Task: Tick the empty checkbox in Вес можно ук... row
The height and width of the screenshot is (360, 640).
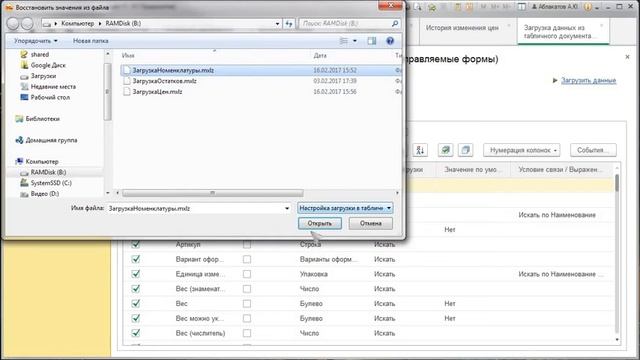Action: pyautogui.click(x=247, y=318)
